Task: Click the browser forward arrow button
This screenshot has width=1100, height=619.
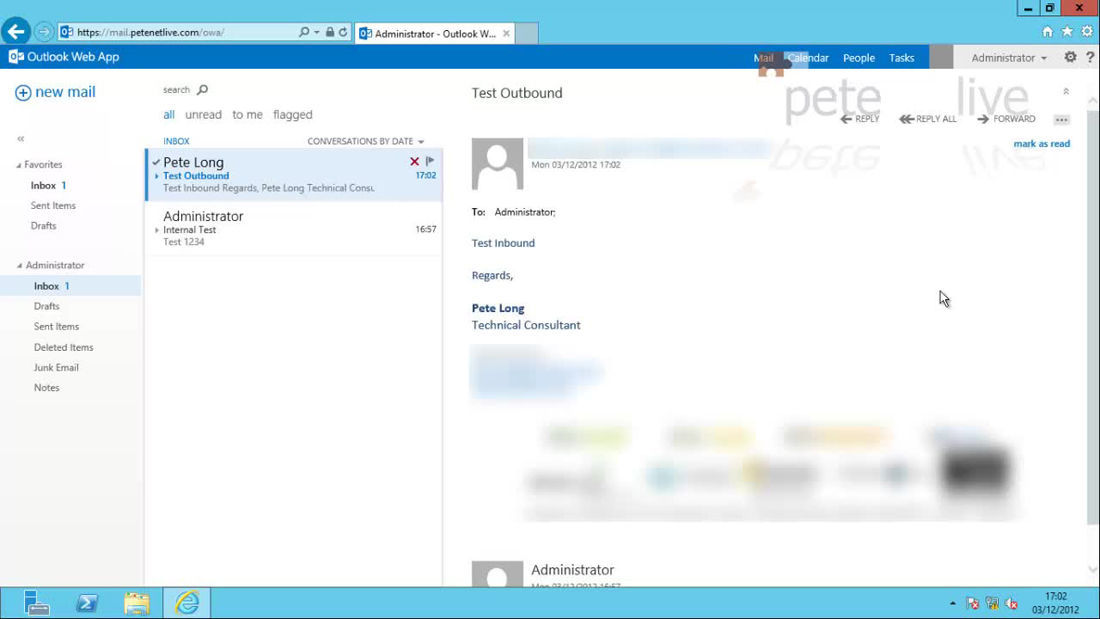Action: (43, 32)
